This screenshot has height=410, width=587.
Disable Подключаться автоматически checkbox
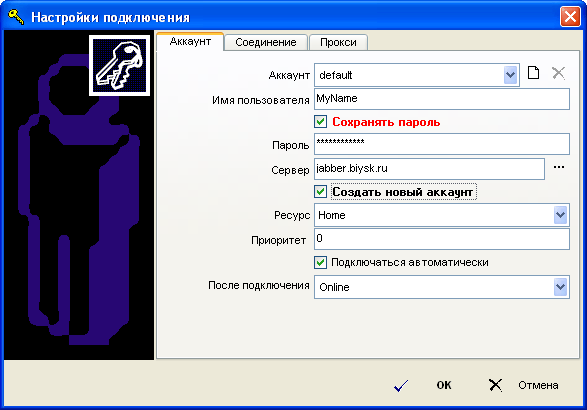click(320, 262)
